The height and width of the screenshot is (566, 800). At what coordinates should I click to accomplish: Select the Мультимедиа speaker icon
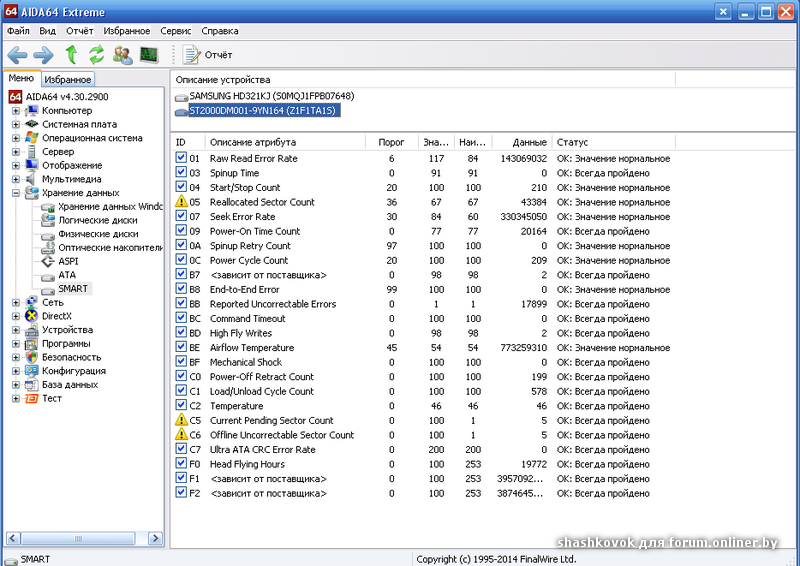[x=32, y=179]
